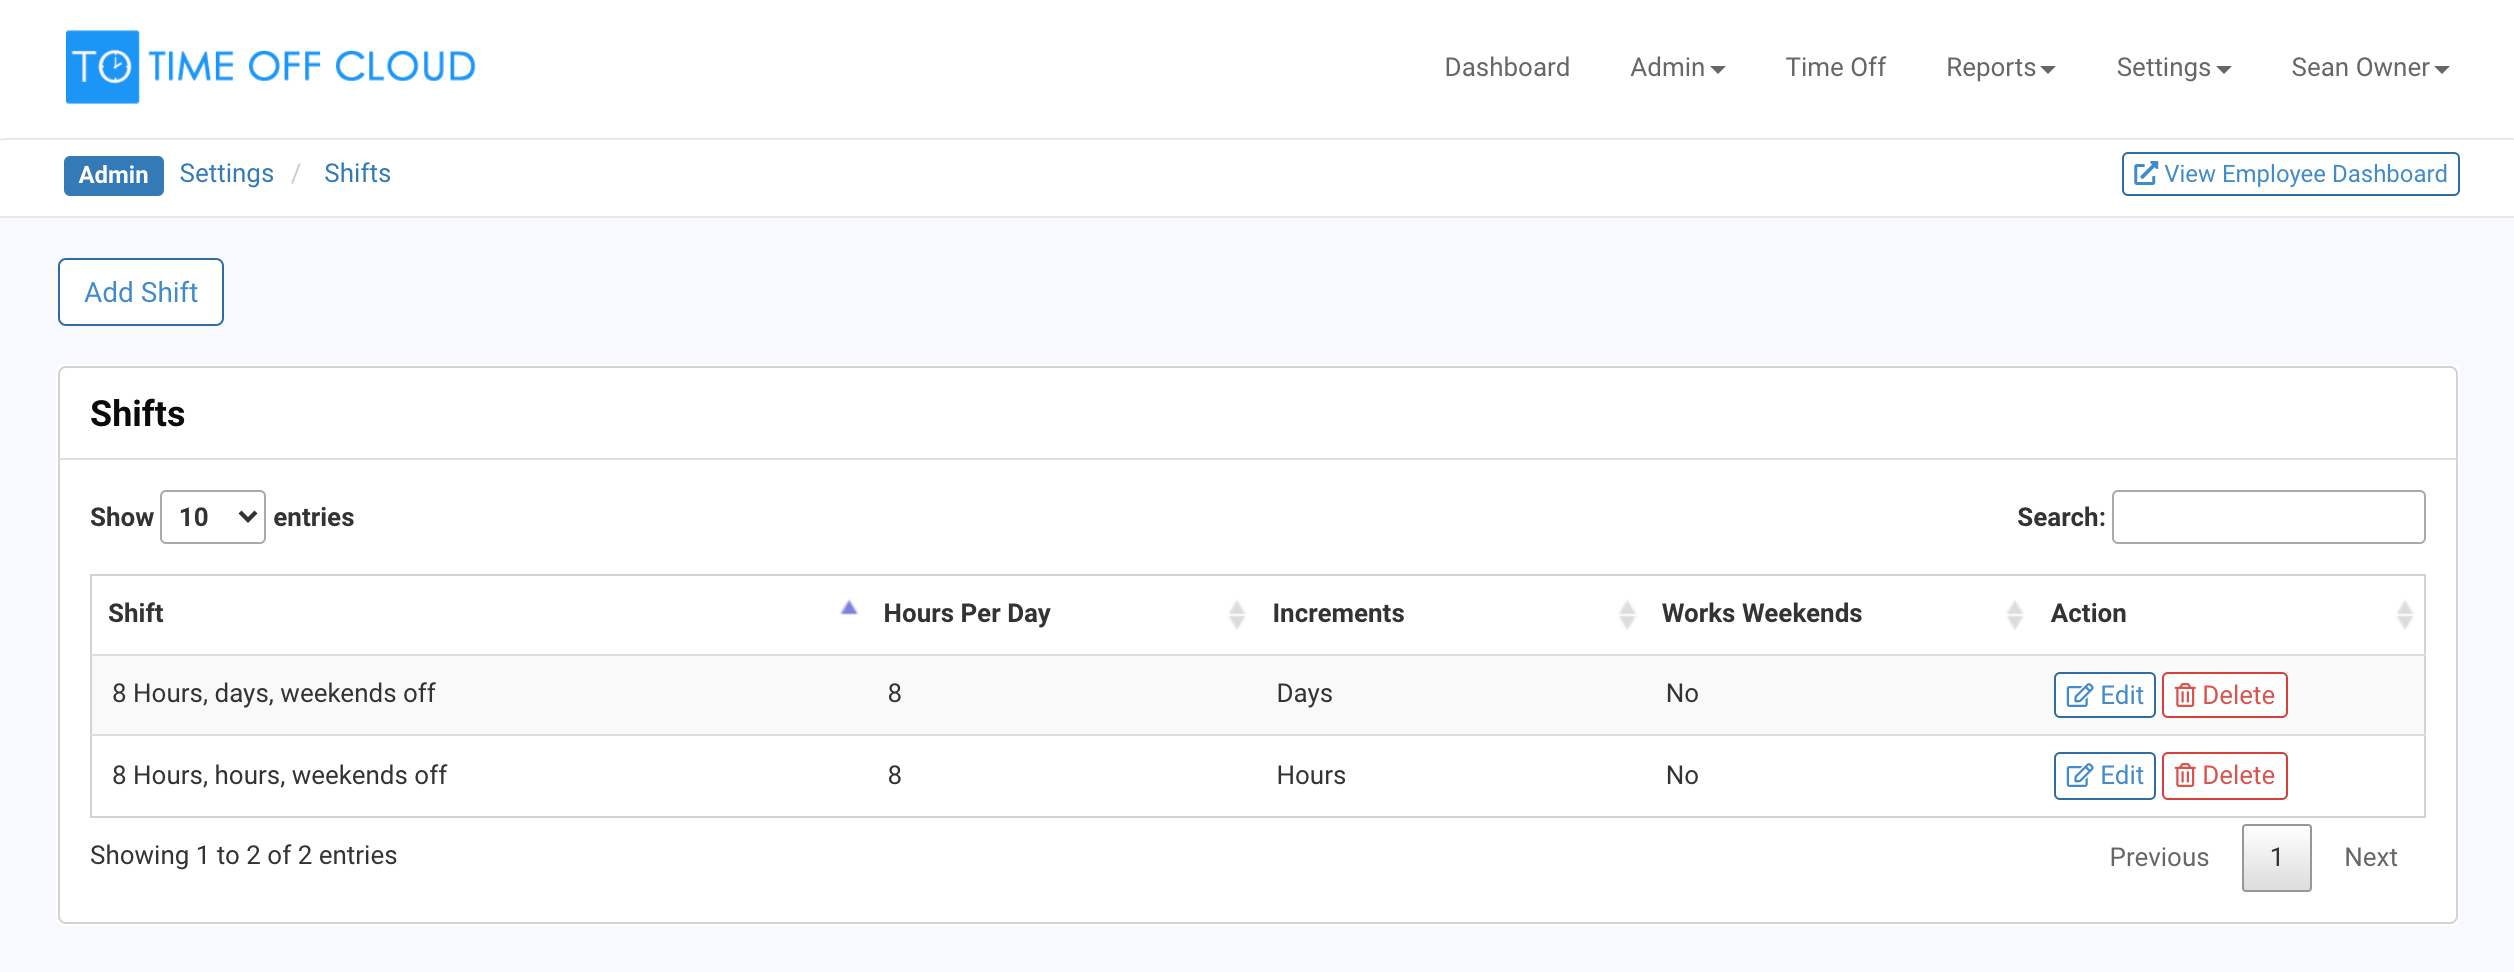
Task: Edit the '8 Hours, days, weekends off' shift
Action: [2104, 695]
